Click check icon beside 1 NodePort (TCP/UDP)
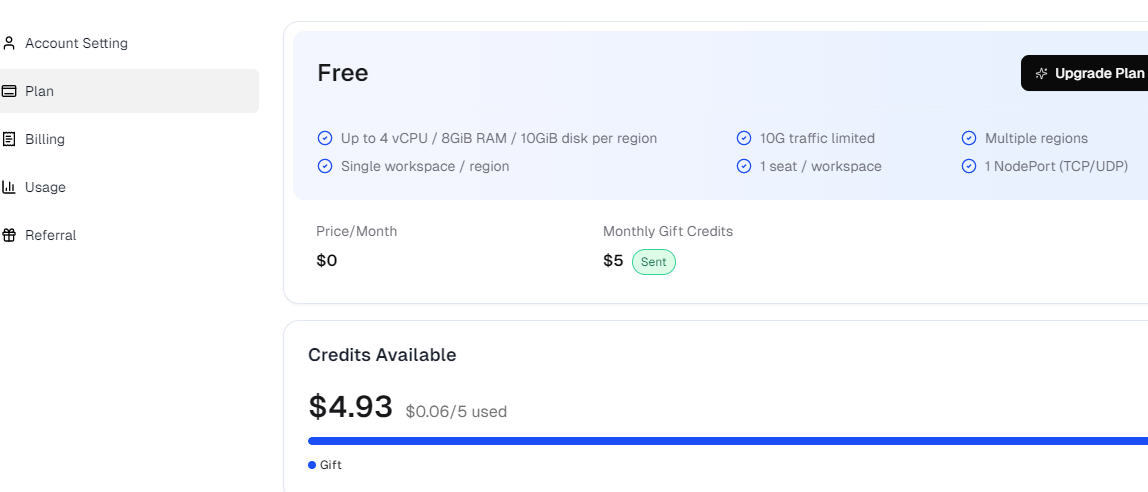 (969, 166)
